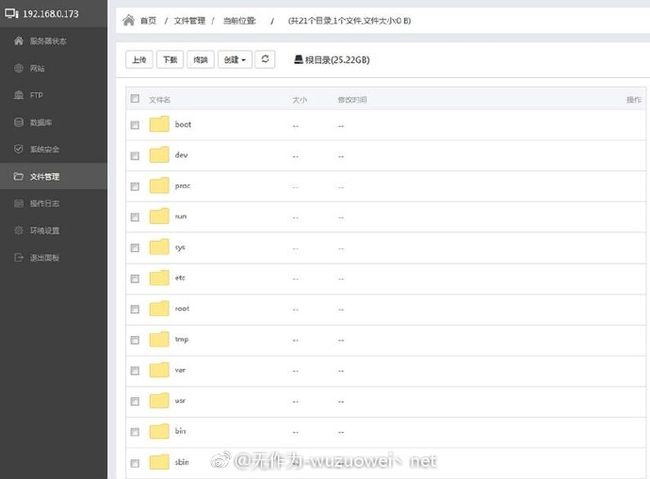This screenshot has width=650, height=479.
Task: Check the box for the boot folder
Action: point(135,125)
